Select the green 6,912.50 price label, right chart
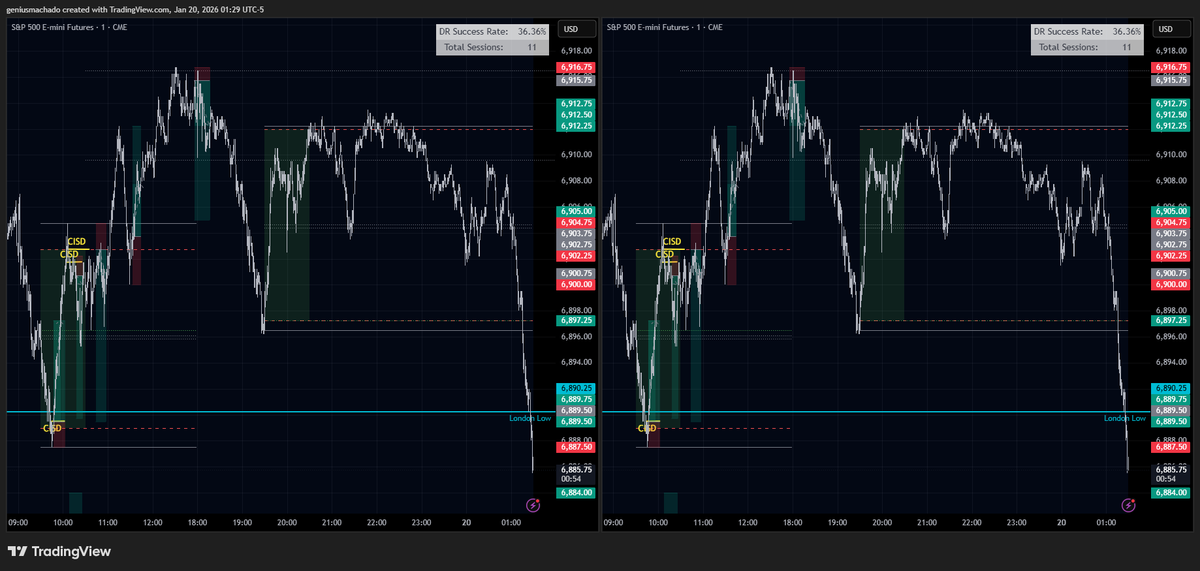 [1171, 115]
